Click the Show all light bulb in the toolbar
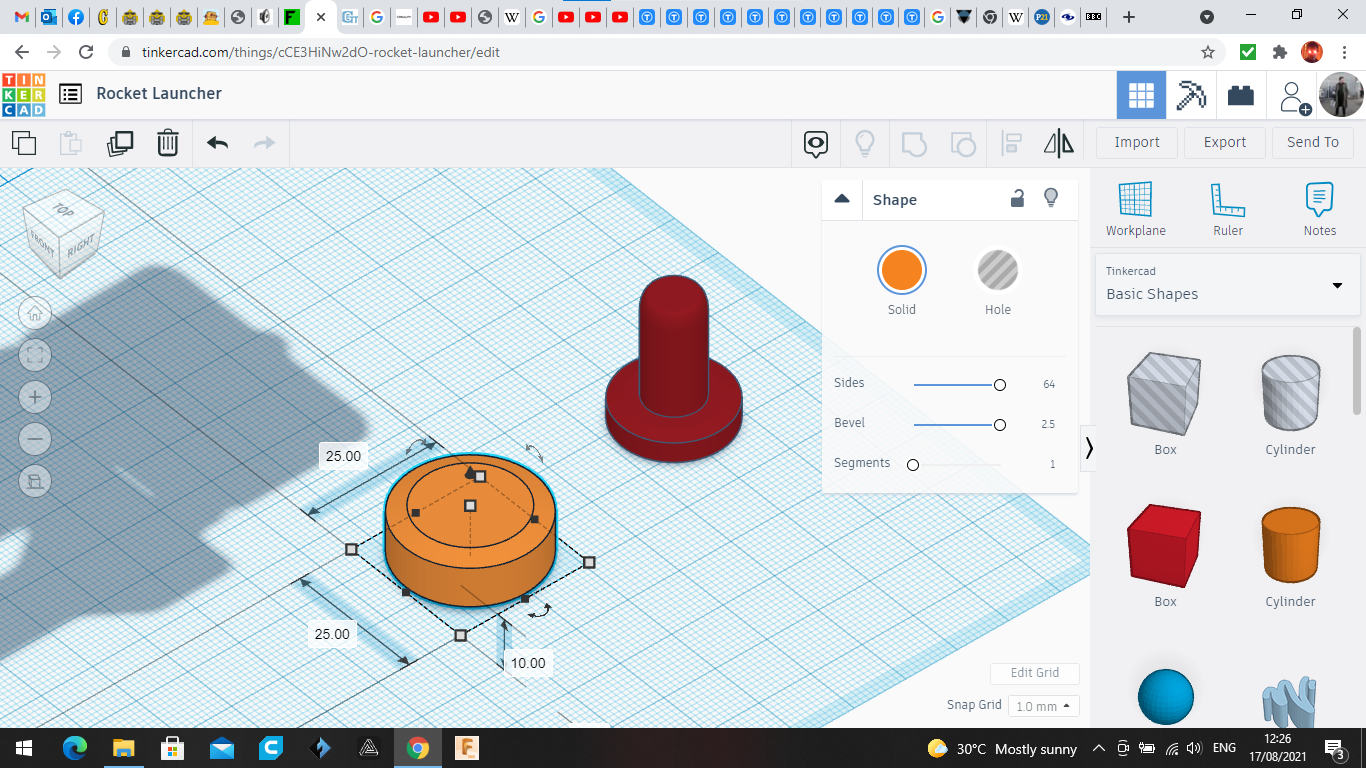Image resolution: width=1366 pixels, height=768 pixels. coord(865,144)
